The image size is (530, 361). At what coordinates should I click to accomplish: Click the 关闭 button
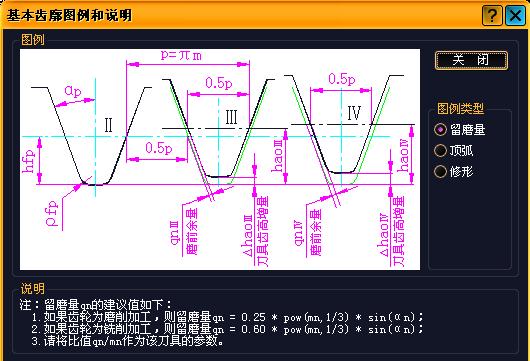pyautogui.click(x=471, y=60)
